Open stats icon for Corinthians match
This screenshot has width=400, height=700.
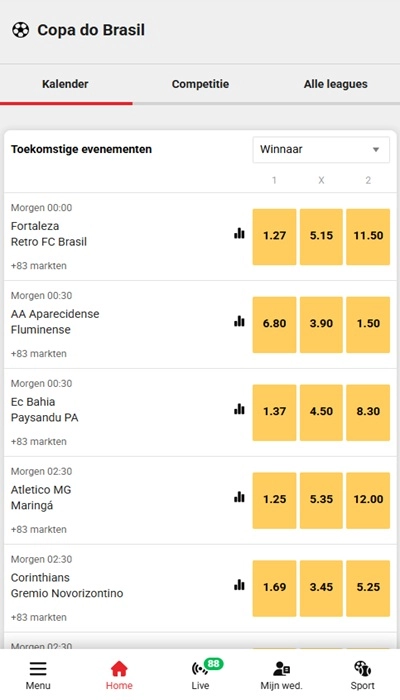239,585
